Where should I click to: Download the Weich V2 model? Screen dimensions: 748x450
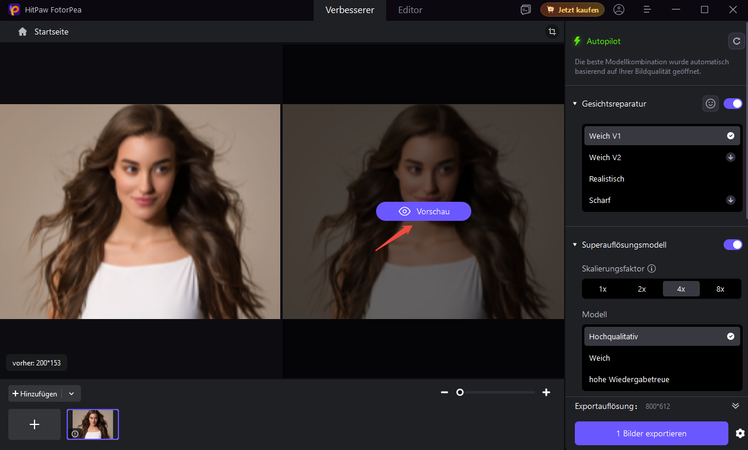(x=730, y=157)
